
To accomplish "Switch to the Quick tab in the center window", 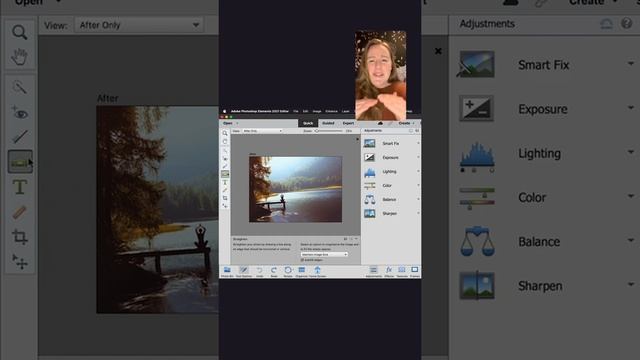I will click(308, 123).
